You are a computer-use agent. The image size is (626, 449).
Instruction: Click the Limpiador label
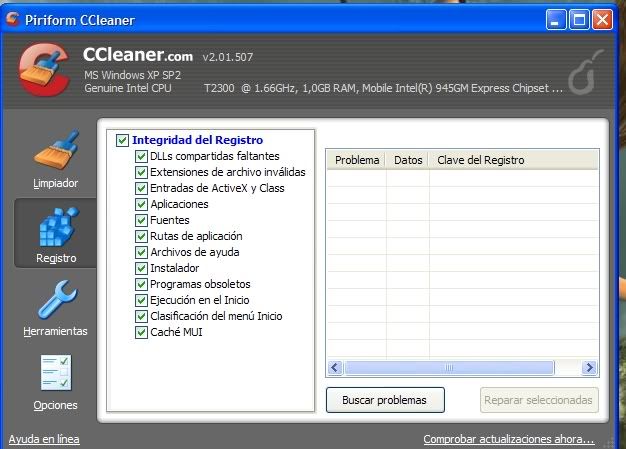pos(55,183)
